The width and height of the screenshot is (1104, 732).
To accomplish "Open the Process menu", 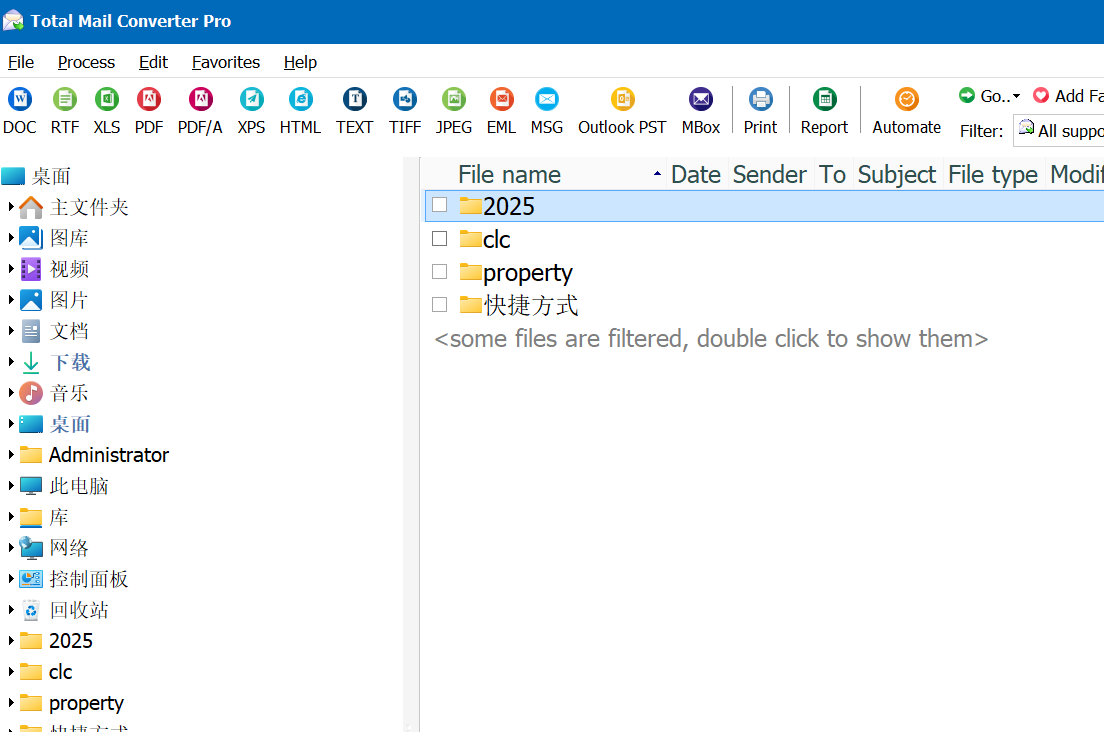I will point(86,62).
